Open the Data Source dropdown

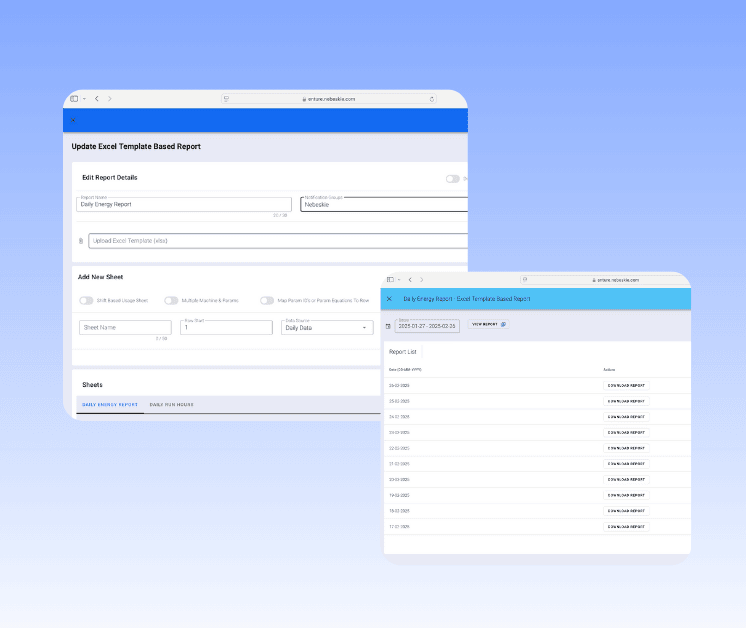point(327,327)
